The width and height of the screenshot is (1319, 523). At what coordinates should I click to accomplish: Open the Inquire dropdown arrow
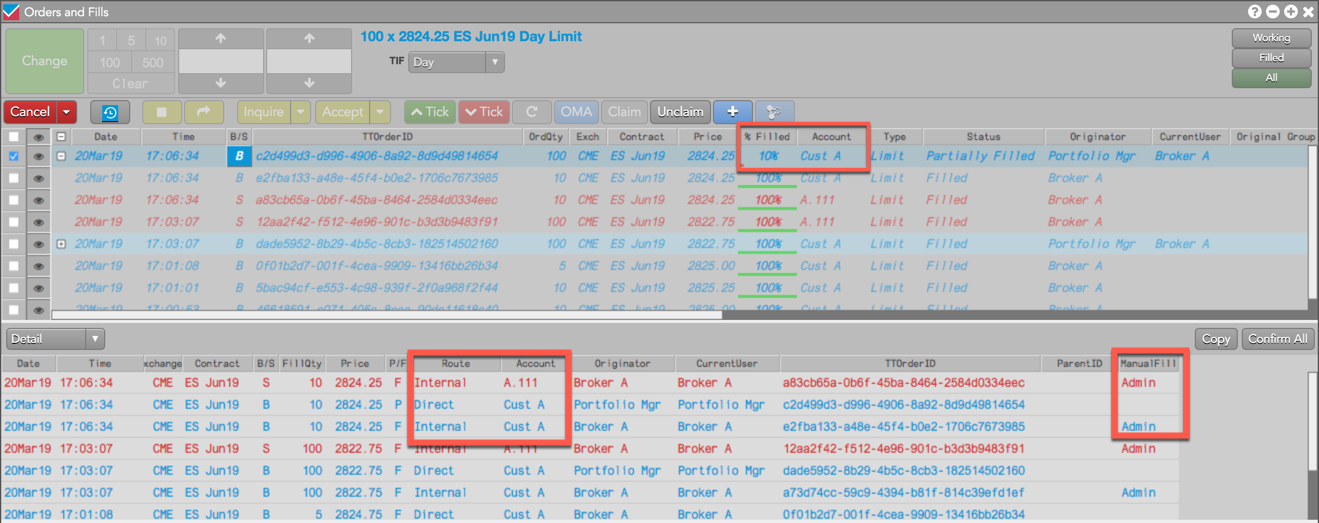[x=300, y=112]
